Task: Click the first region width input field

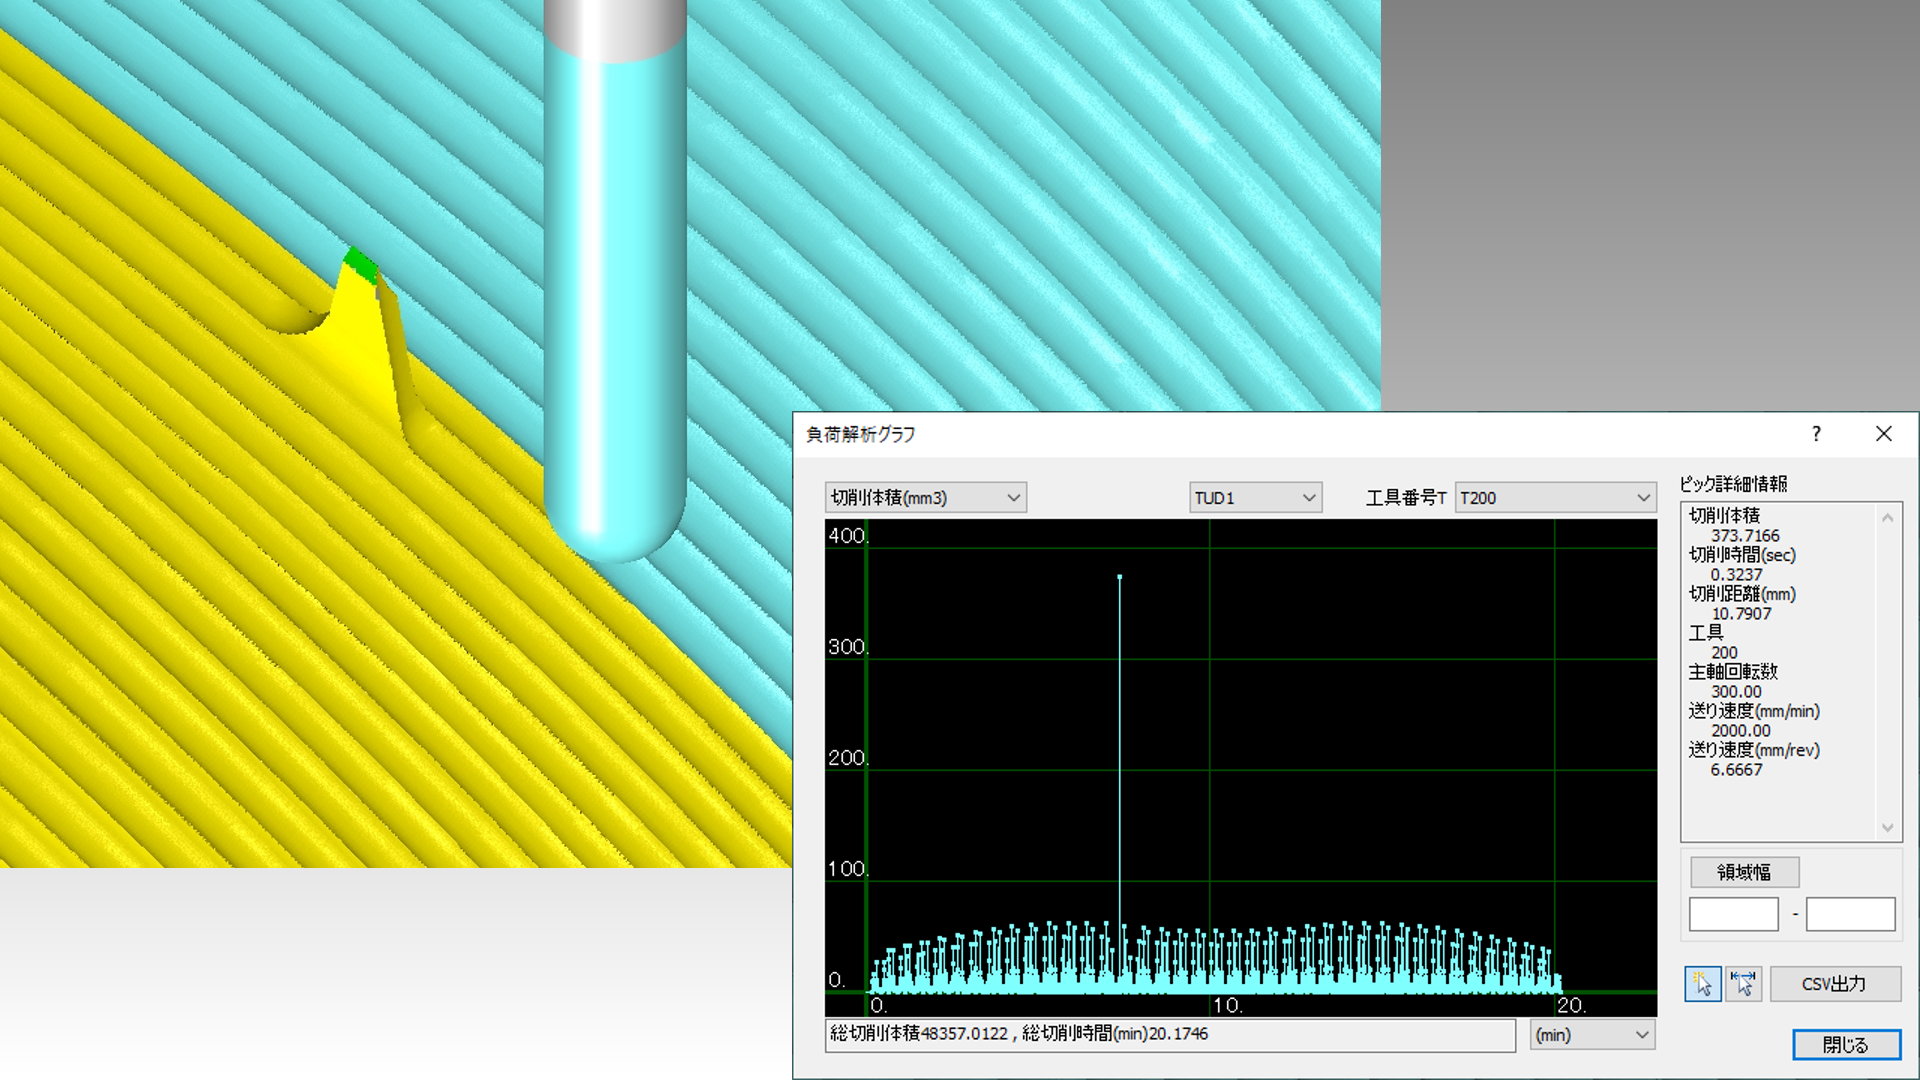Action: point(1734,914)
